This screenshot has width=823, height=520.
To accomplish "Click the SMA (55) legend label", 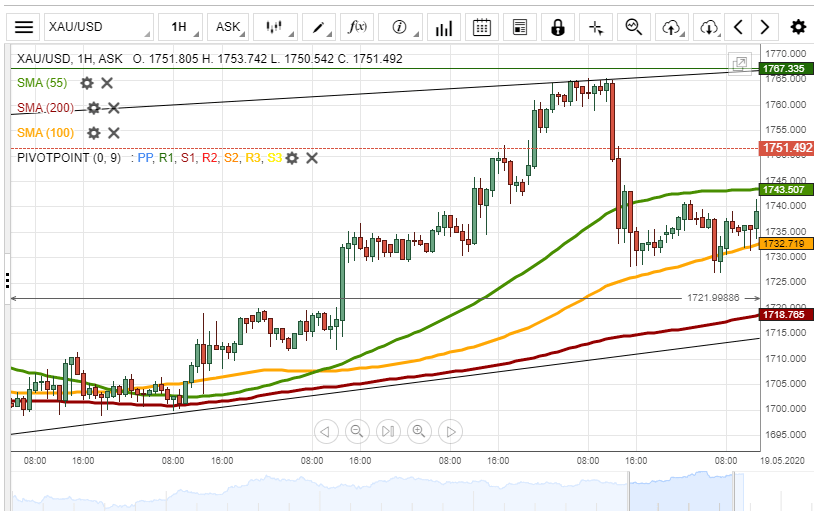I will (42, 83).
